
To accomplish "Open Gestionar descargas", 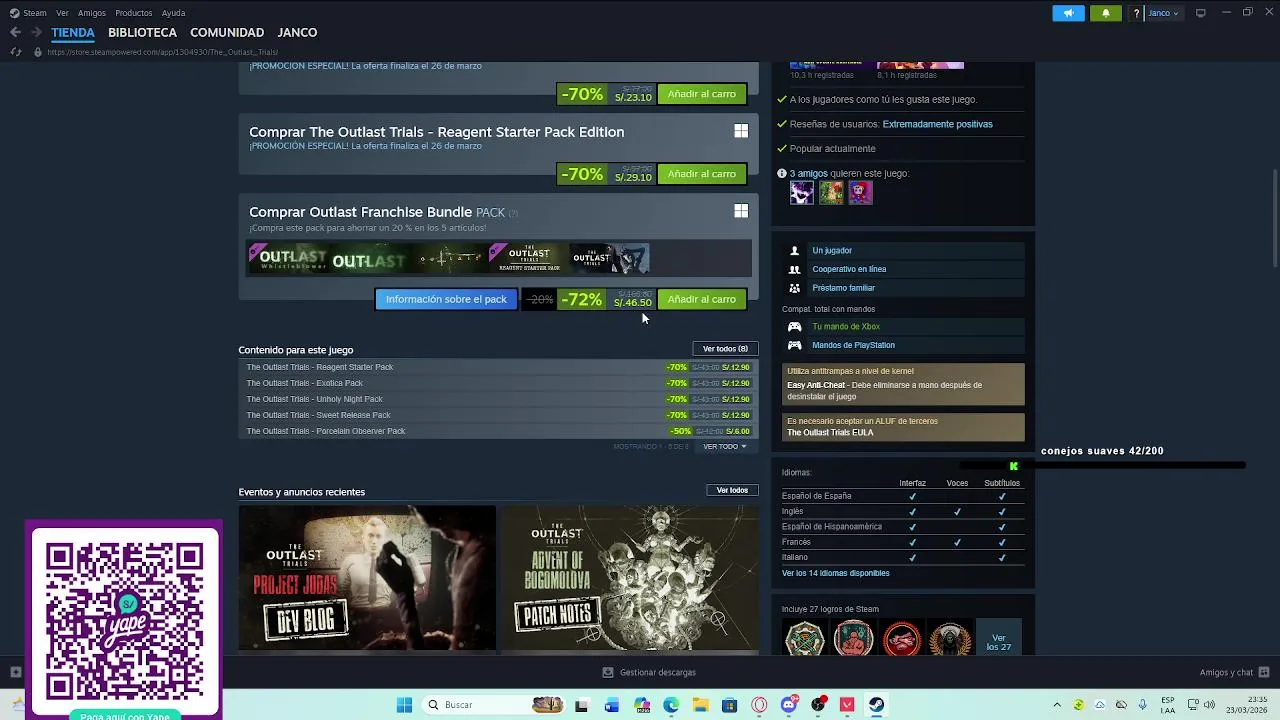I will (x=649, y=672).
